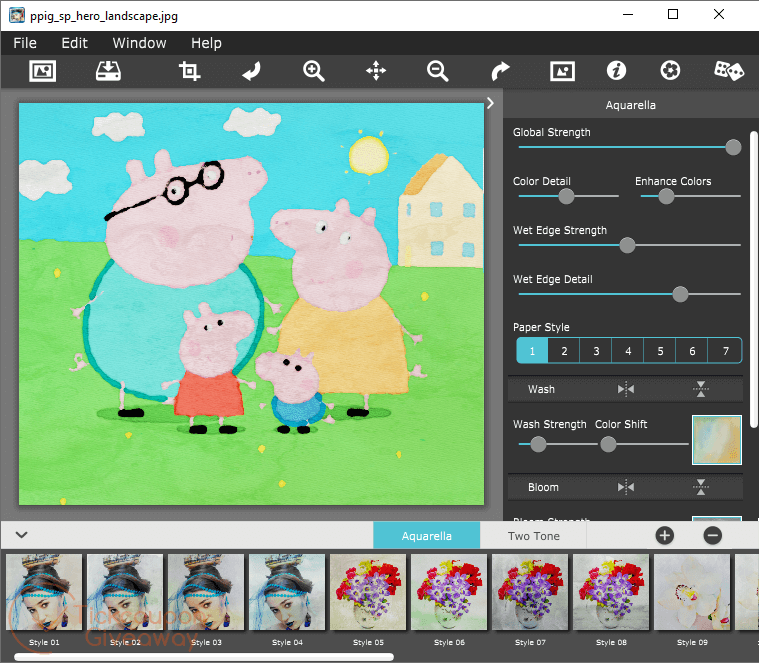Remove a preset with the minus icon
Viewport: 759px width, 663px height.
coord(713,535)
